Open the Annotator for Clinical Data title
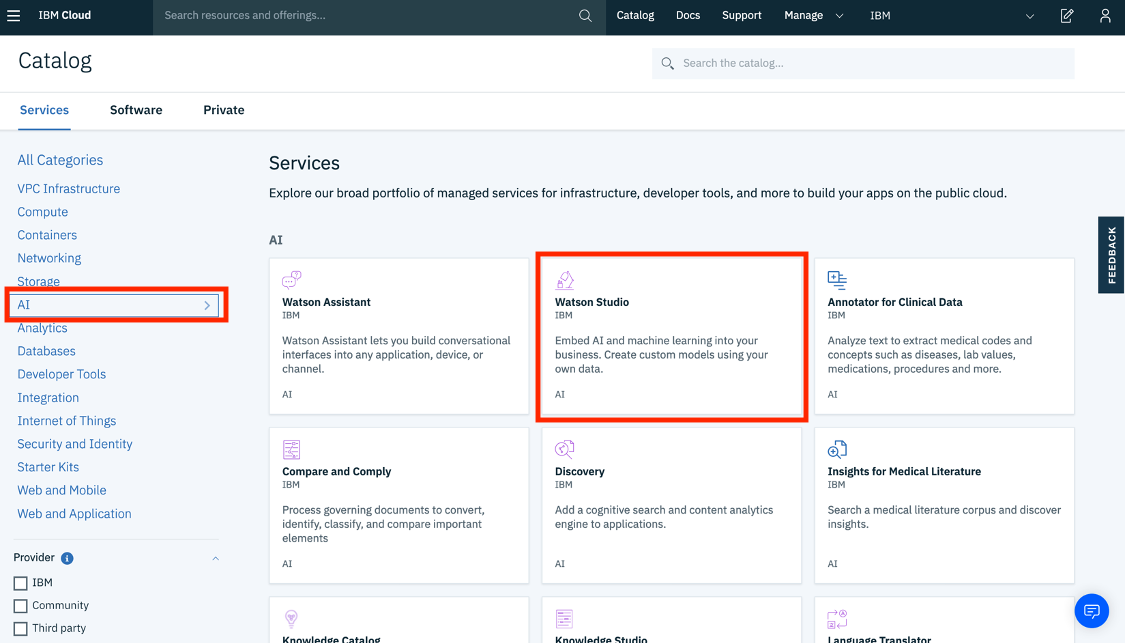1125x643 pixels. point(895,302)
